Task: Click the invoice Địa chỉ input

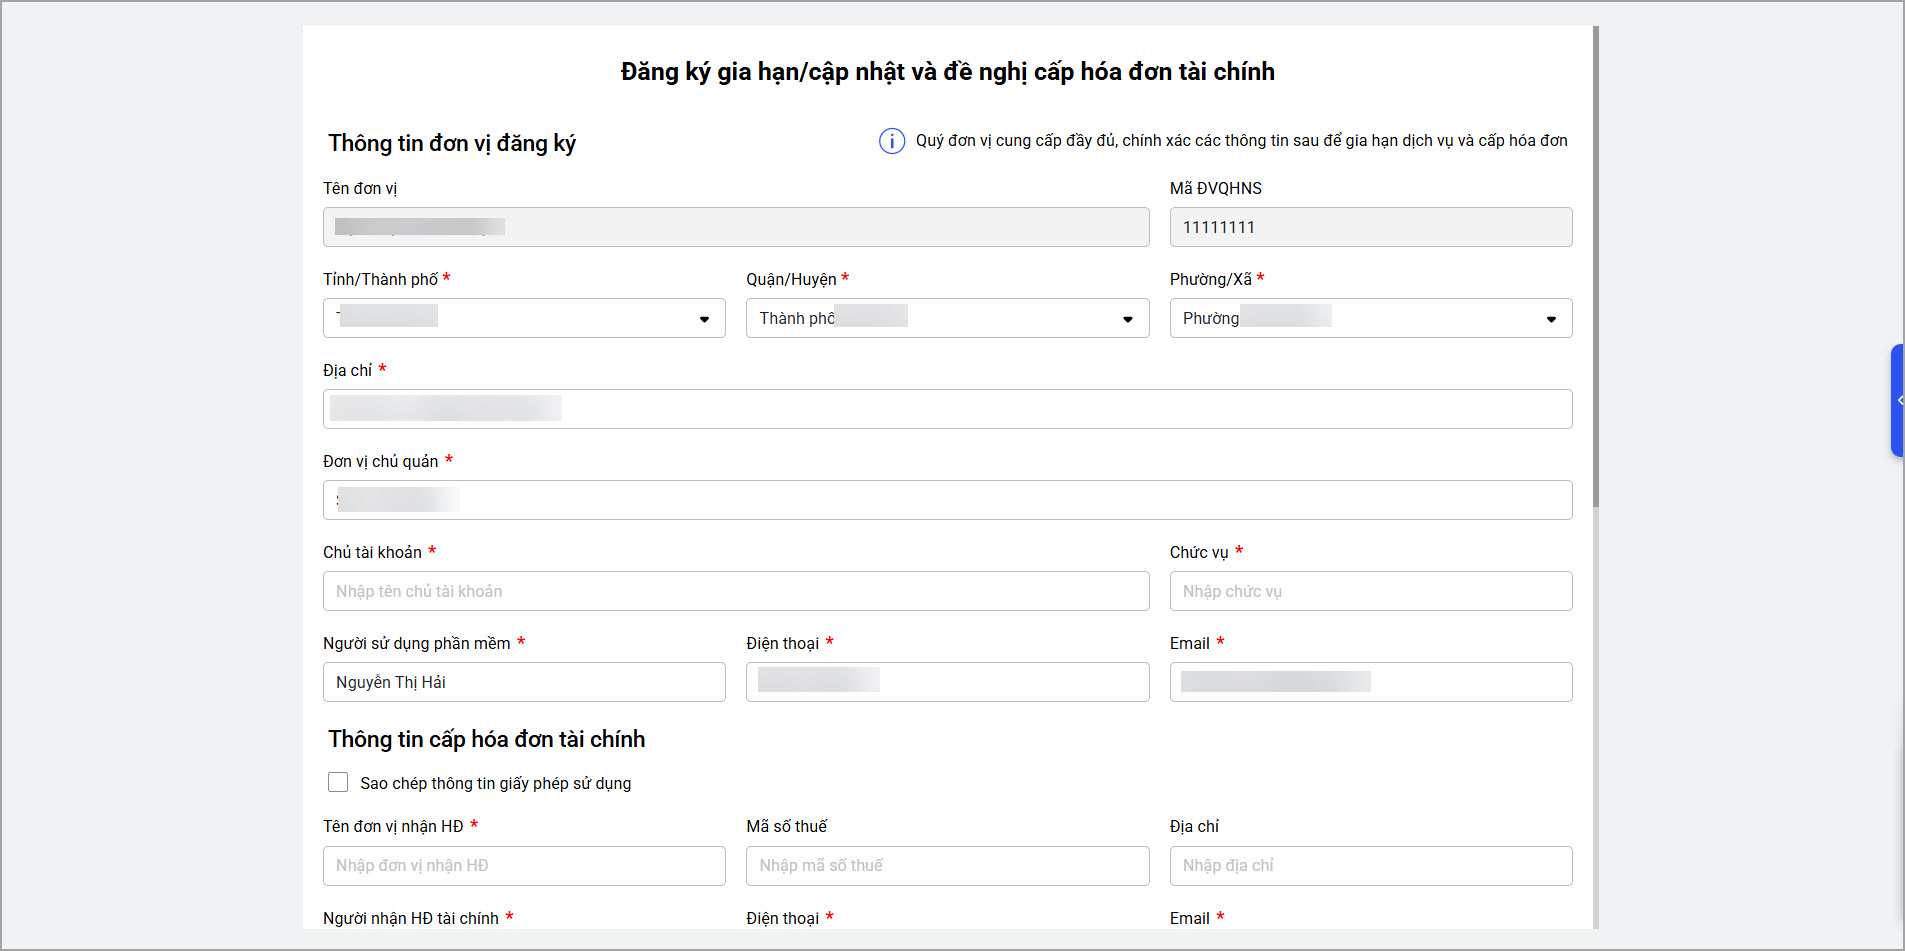Action: point(1370,866)
